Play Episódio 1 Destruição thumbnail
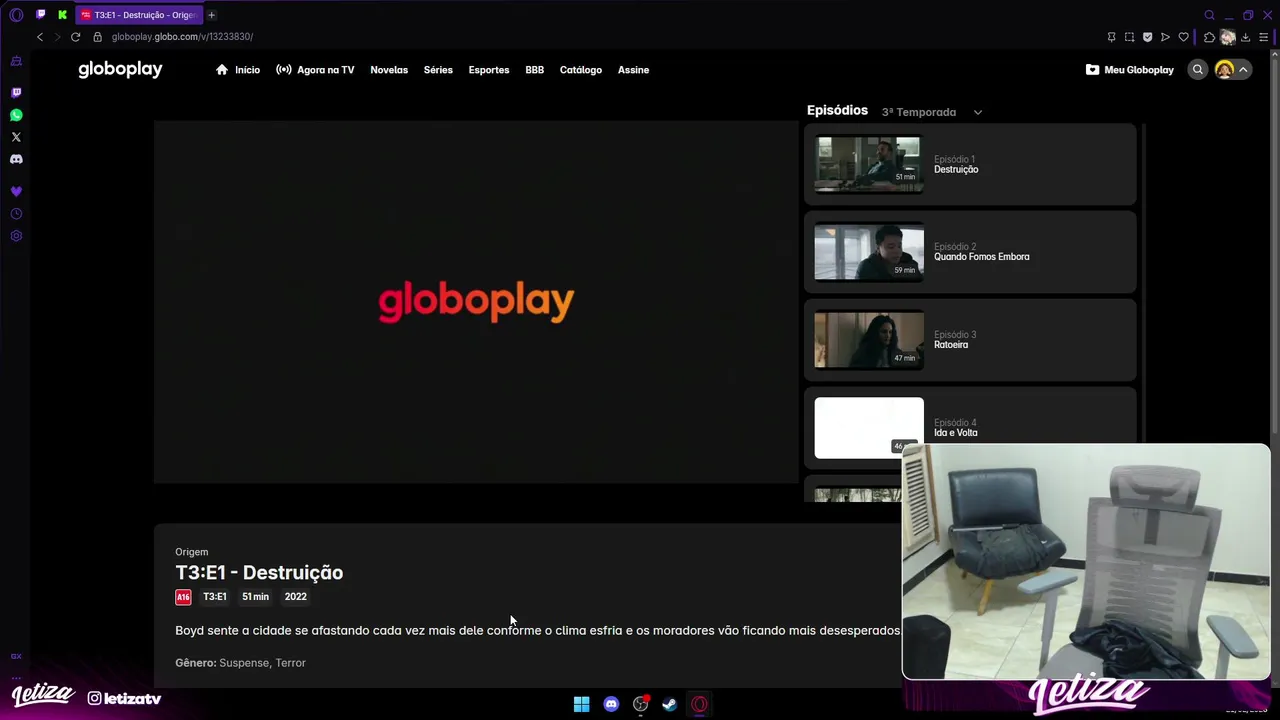Viewport: 1280px width, 720px height. 869,163
